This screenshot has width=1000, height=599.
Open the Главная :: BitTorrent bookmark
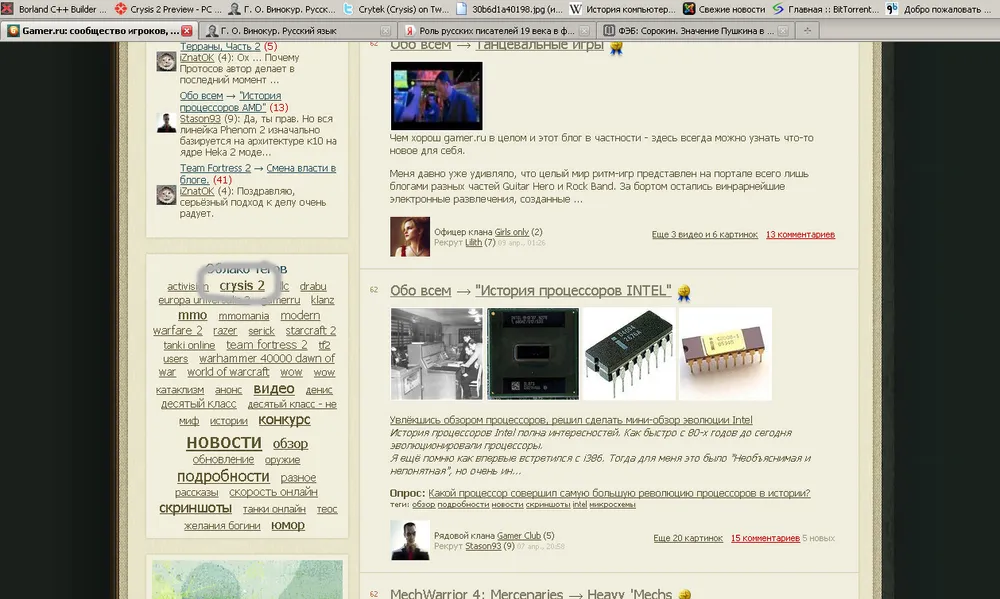click(826, 9)
